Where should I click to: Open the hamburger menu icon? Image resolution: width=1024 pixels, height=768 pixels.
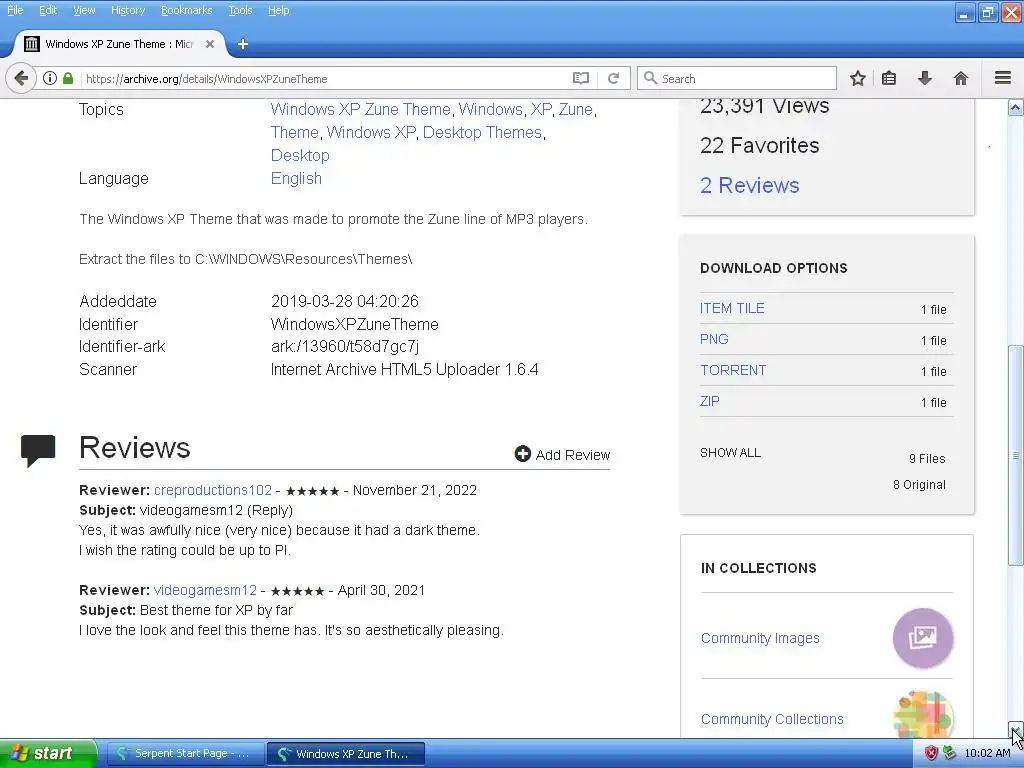(1003, 78)
